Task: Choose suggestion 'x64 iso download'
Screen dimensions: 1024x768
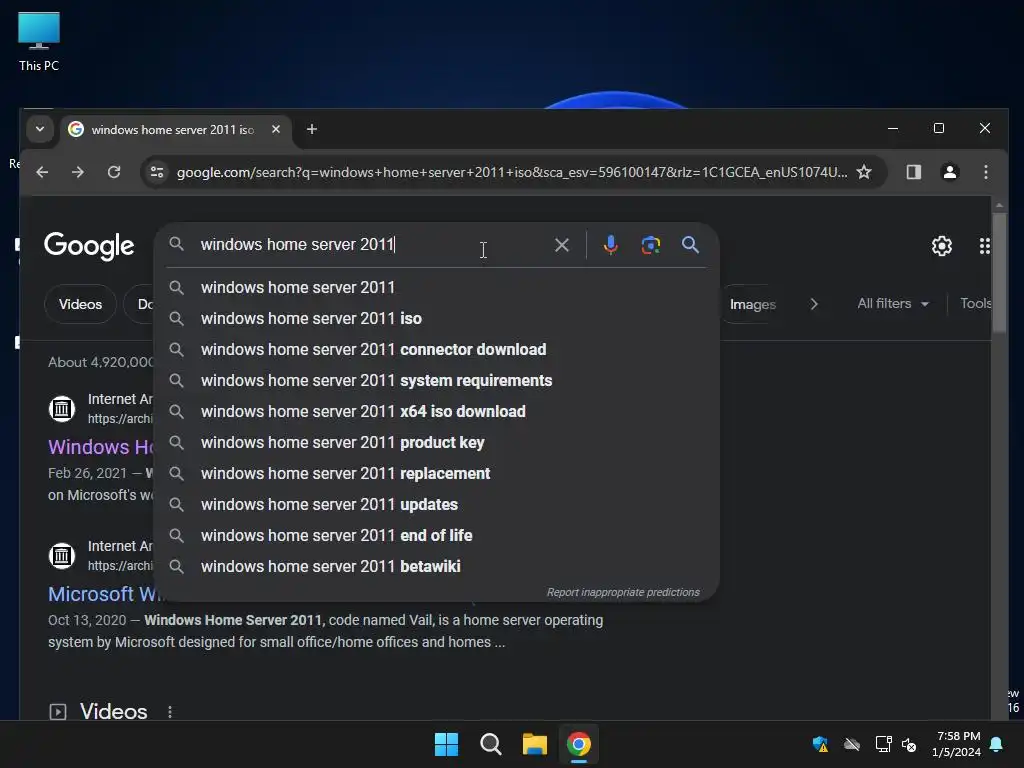Action: [436, 411]
